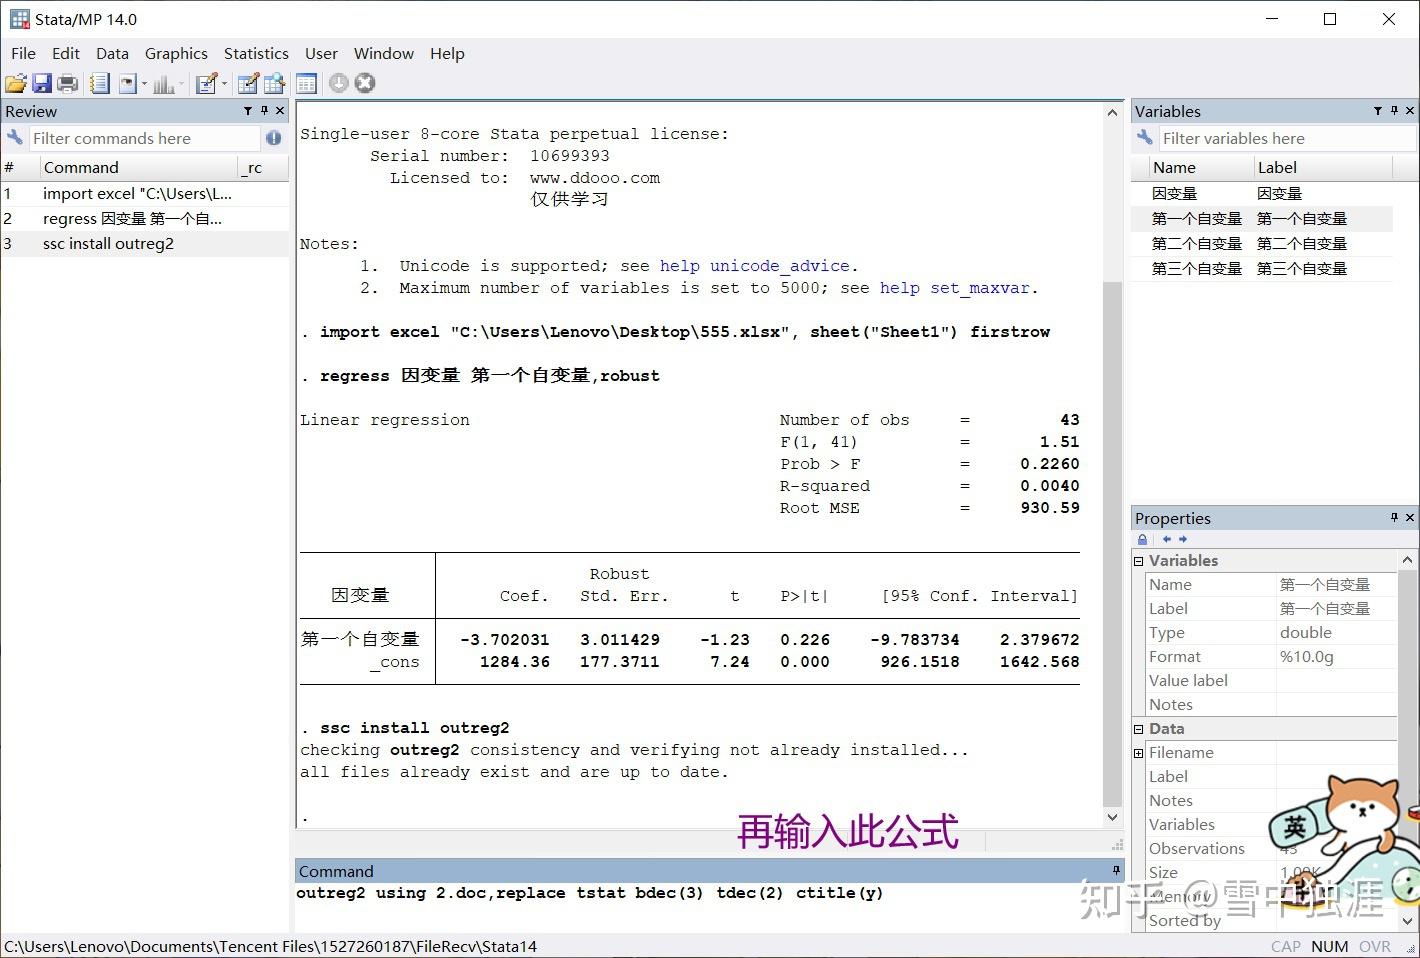The image size is (1420, 958).
Task: Click inside the Command input box
Action: [700, 893]
